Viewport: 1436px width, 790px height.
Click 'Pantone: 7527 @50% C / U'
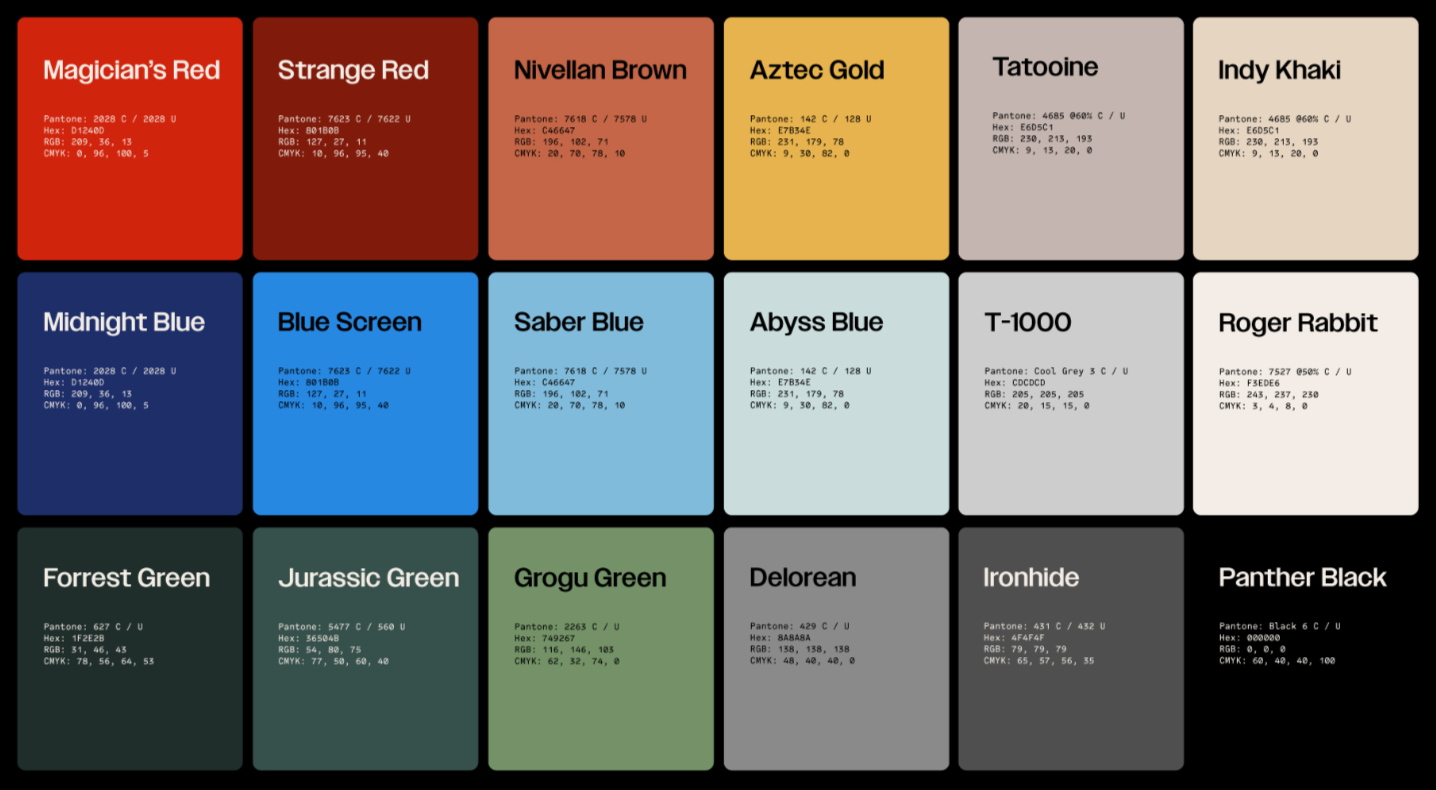click(x=1285, y=372)
